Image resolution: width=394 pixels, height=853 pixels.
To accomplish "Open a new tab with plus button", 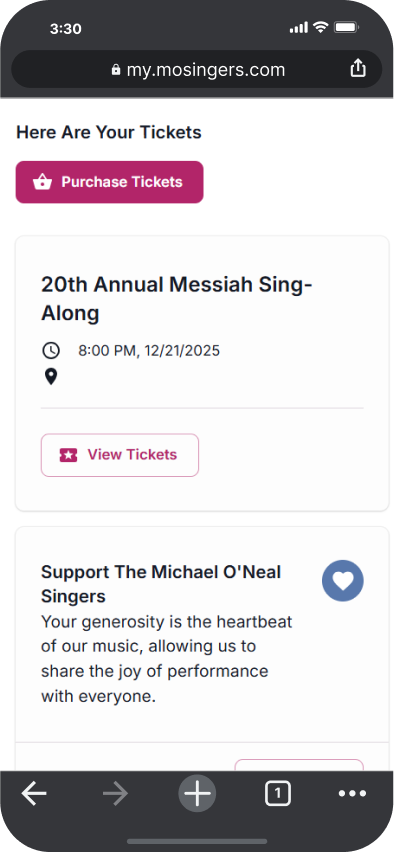I will [x=197, y=794].
